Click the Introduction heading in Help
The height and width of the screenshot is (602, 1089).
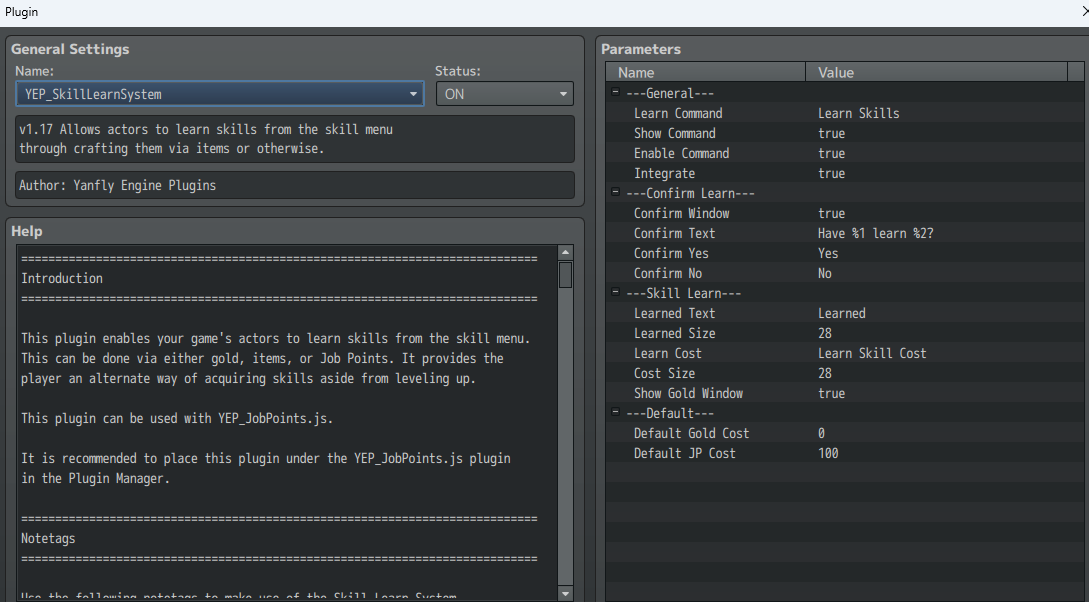coord(62,278)
